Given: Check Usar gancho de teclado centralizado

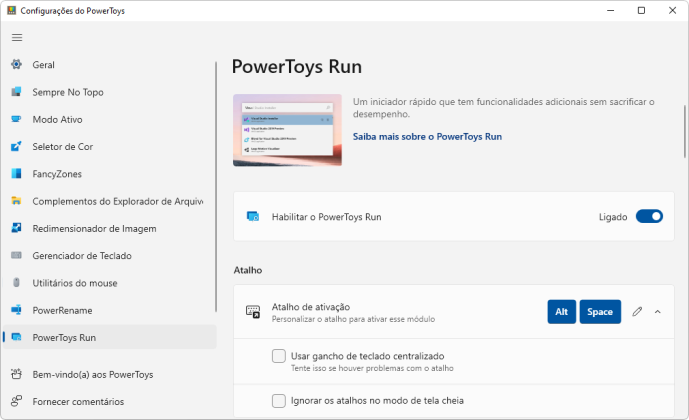Looking at the screenshot, I should click(279, 356).
